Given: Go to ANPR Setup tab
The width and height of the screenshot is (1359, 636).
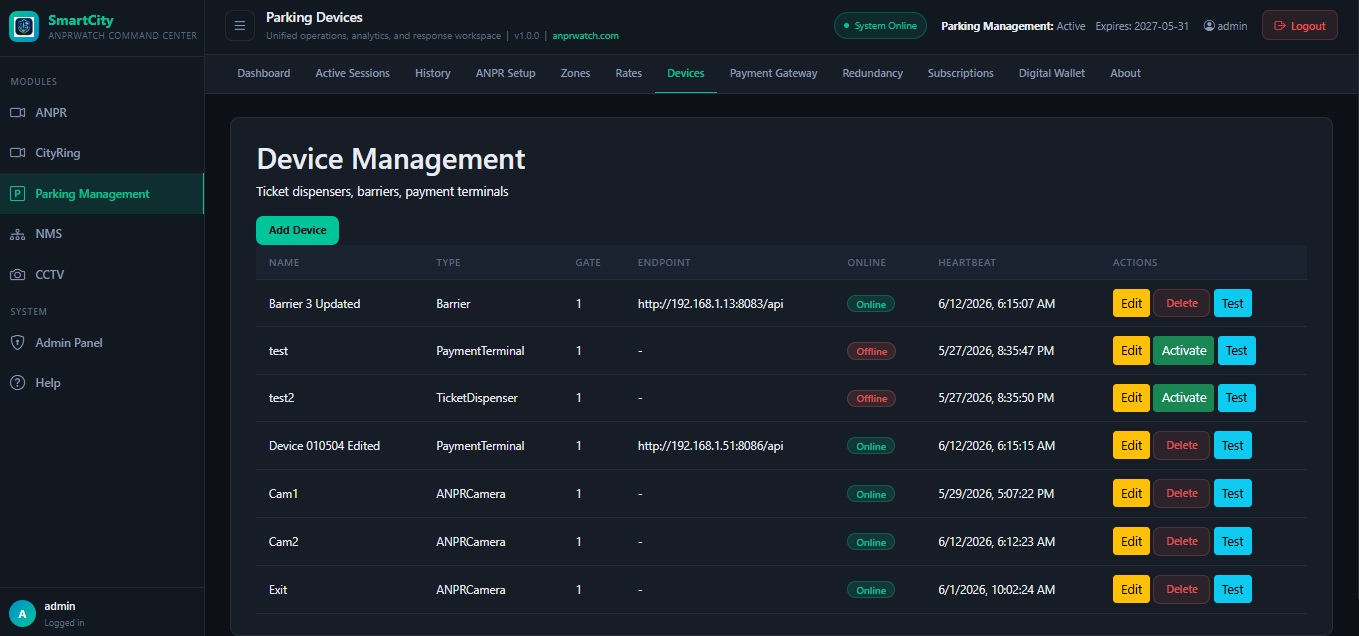Looking at the screenshot, I should 506,73.
